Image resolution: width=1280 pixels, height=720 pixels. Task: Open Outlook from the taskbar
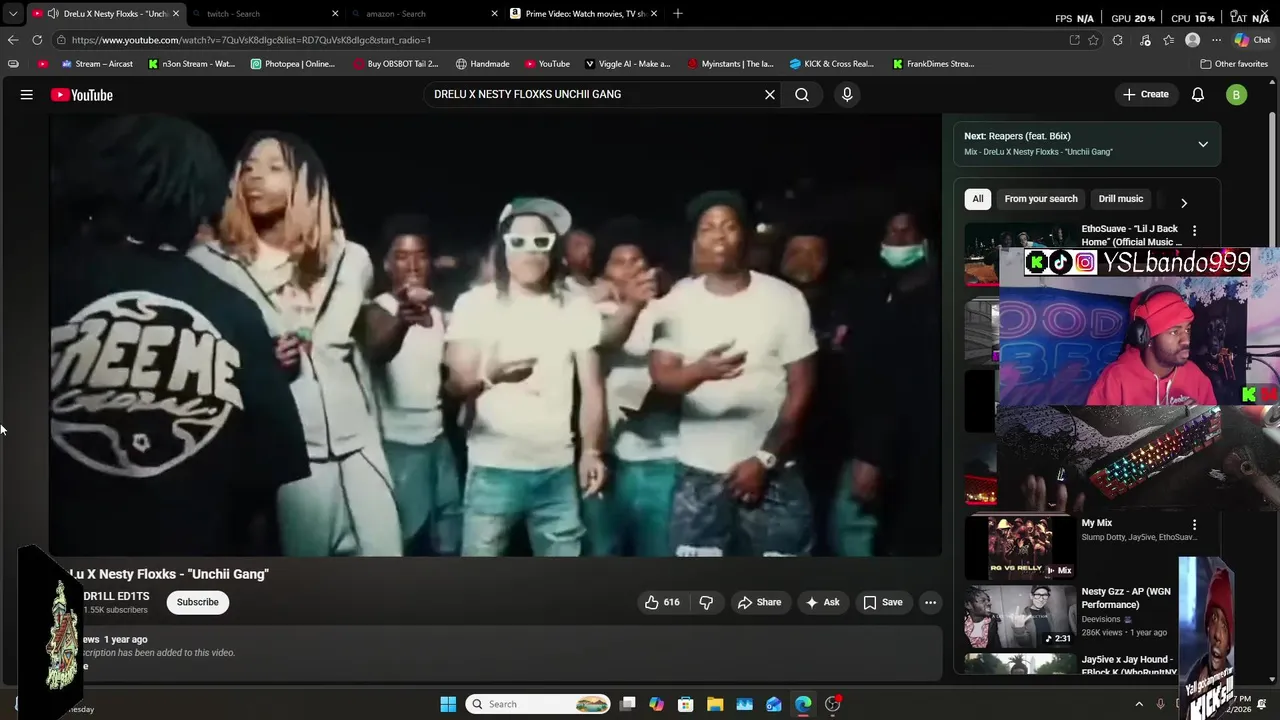point(774,704)
